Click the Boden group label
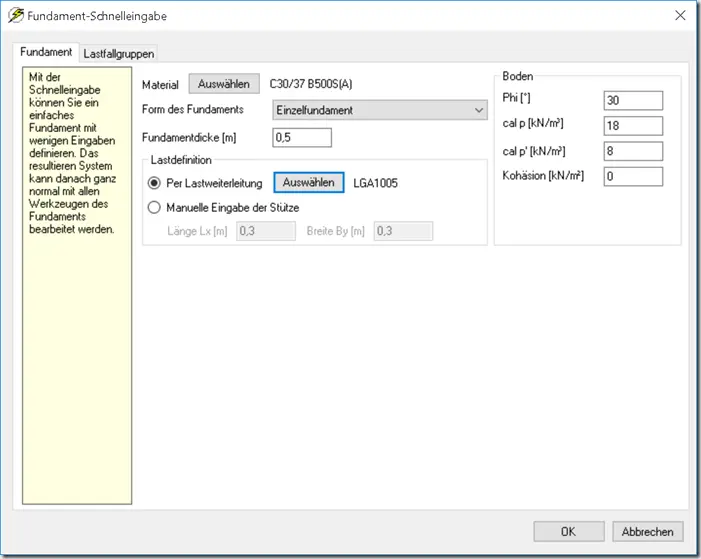 pos(517,76)
